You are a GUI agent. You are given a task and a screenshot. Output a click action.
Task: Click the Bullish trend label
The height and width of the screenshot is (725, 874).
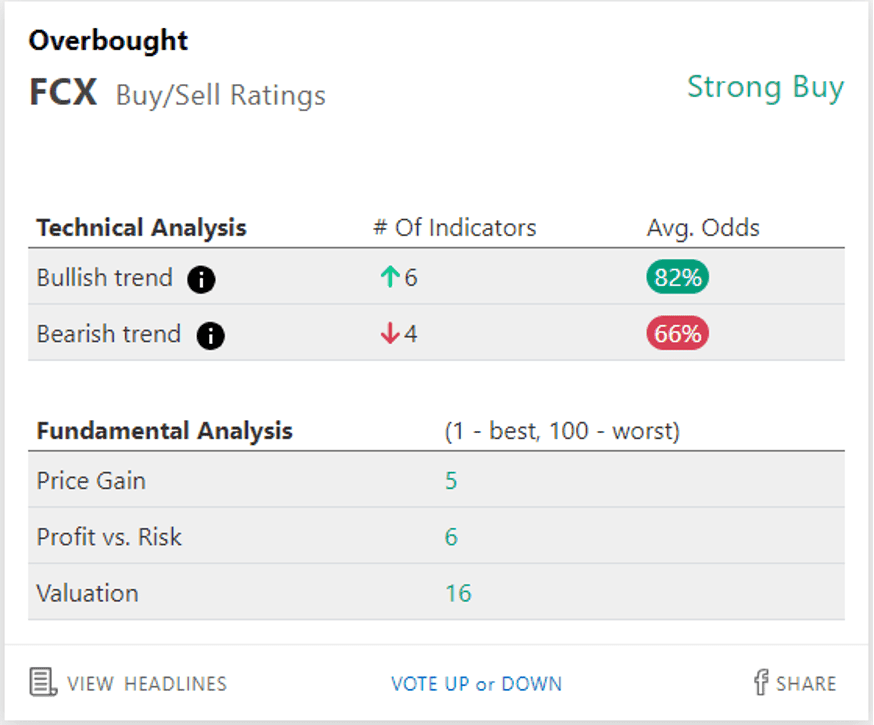tap(105, 278)
